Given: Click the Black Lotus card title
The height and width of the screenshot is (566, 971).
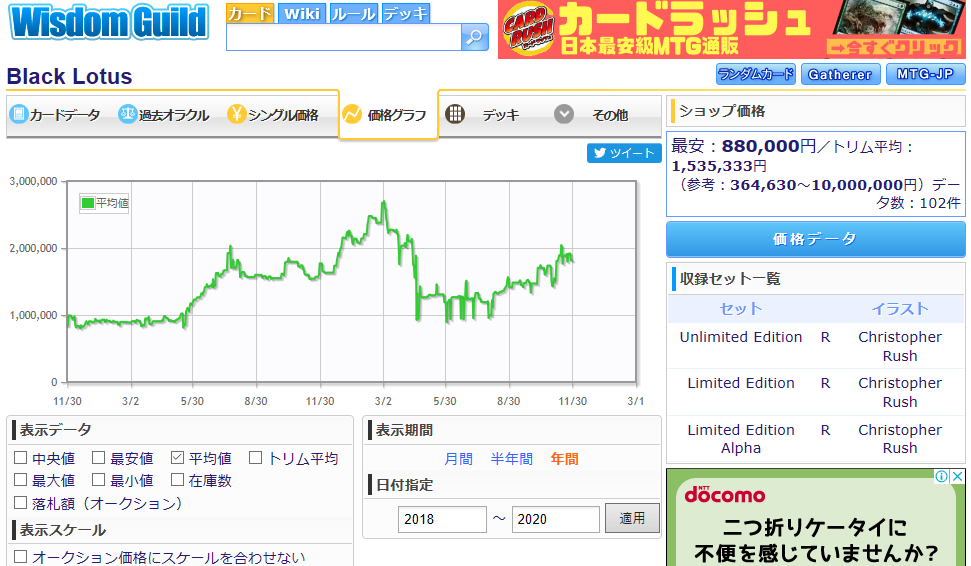Looking at the screenshot, I should [x=69, y=76].
